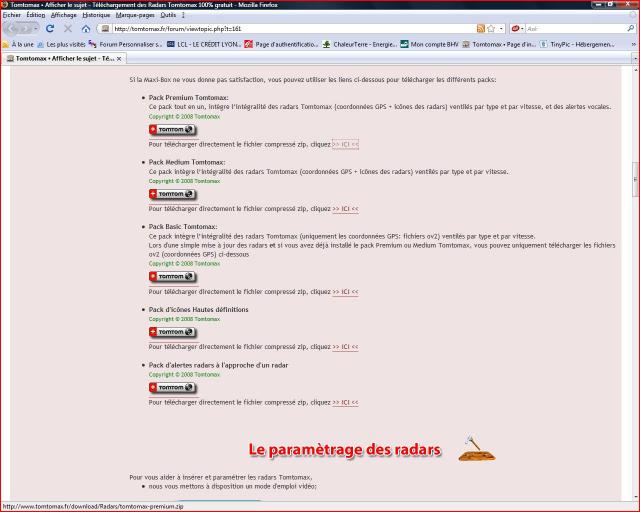This screenshot has width=640, height=512.
Task: Open the Ask search engine dropdown
Action: (518, 29)
